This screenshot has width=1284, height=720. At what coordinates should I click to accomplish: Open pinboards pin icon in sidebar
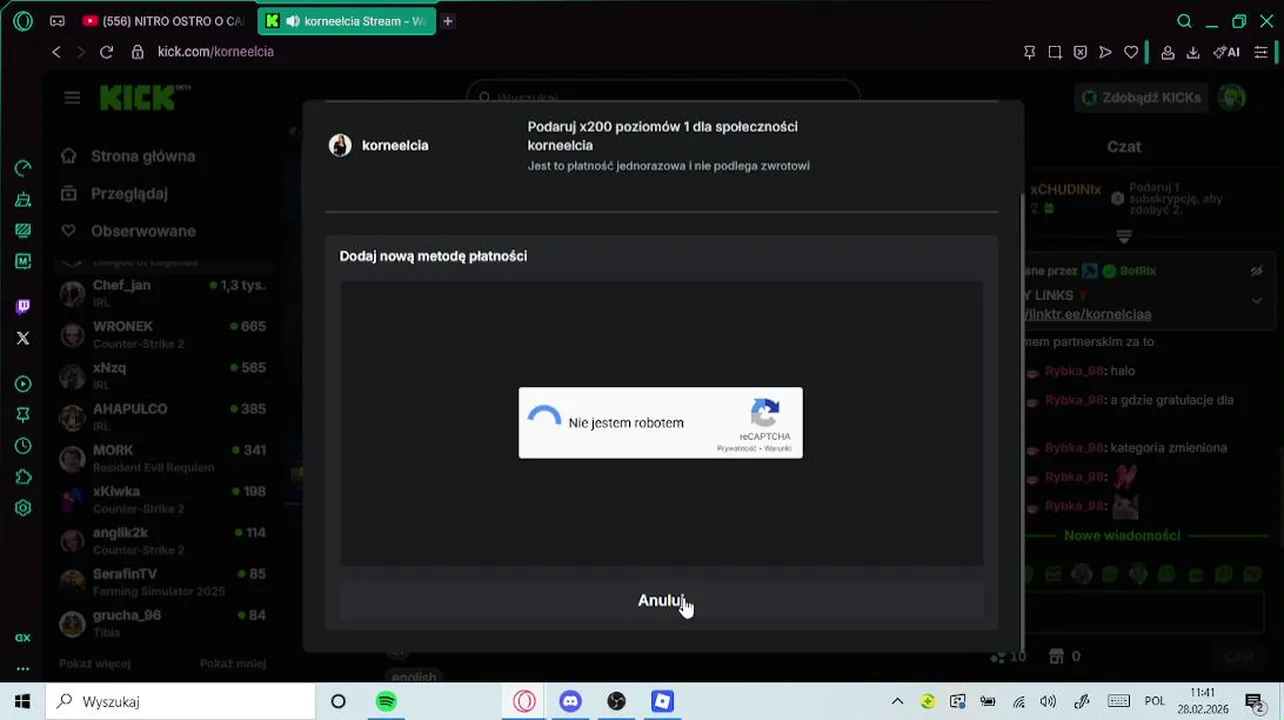[x=23, y=415]
